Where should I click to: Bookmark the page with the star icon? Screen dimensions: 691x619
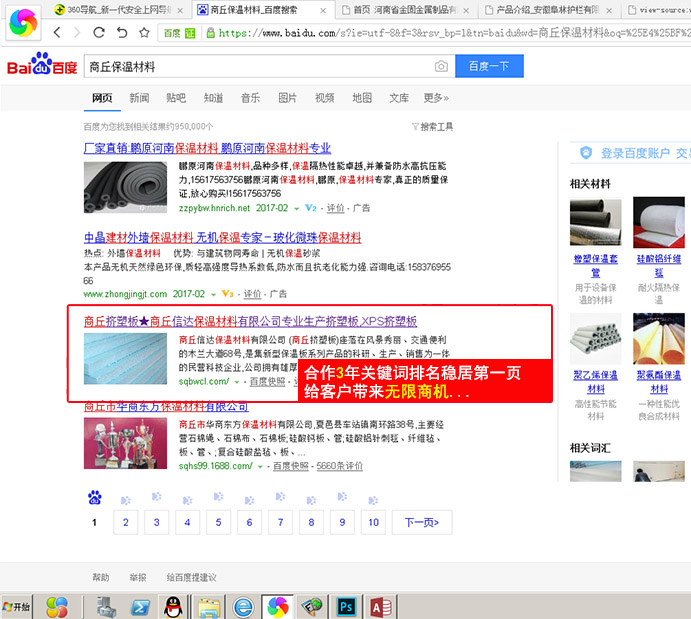(144, 32)
